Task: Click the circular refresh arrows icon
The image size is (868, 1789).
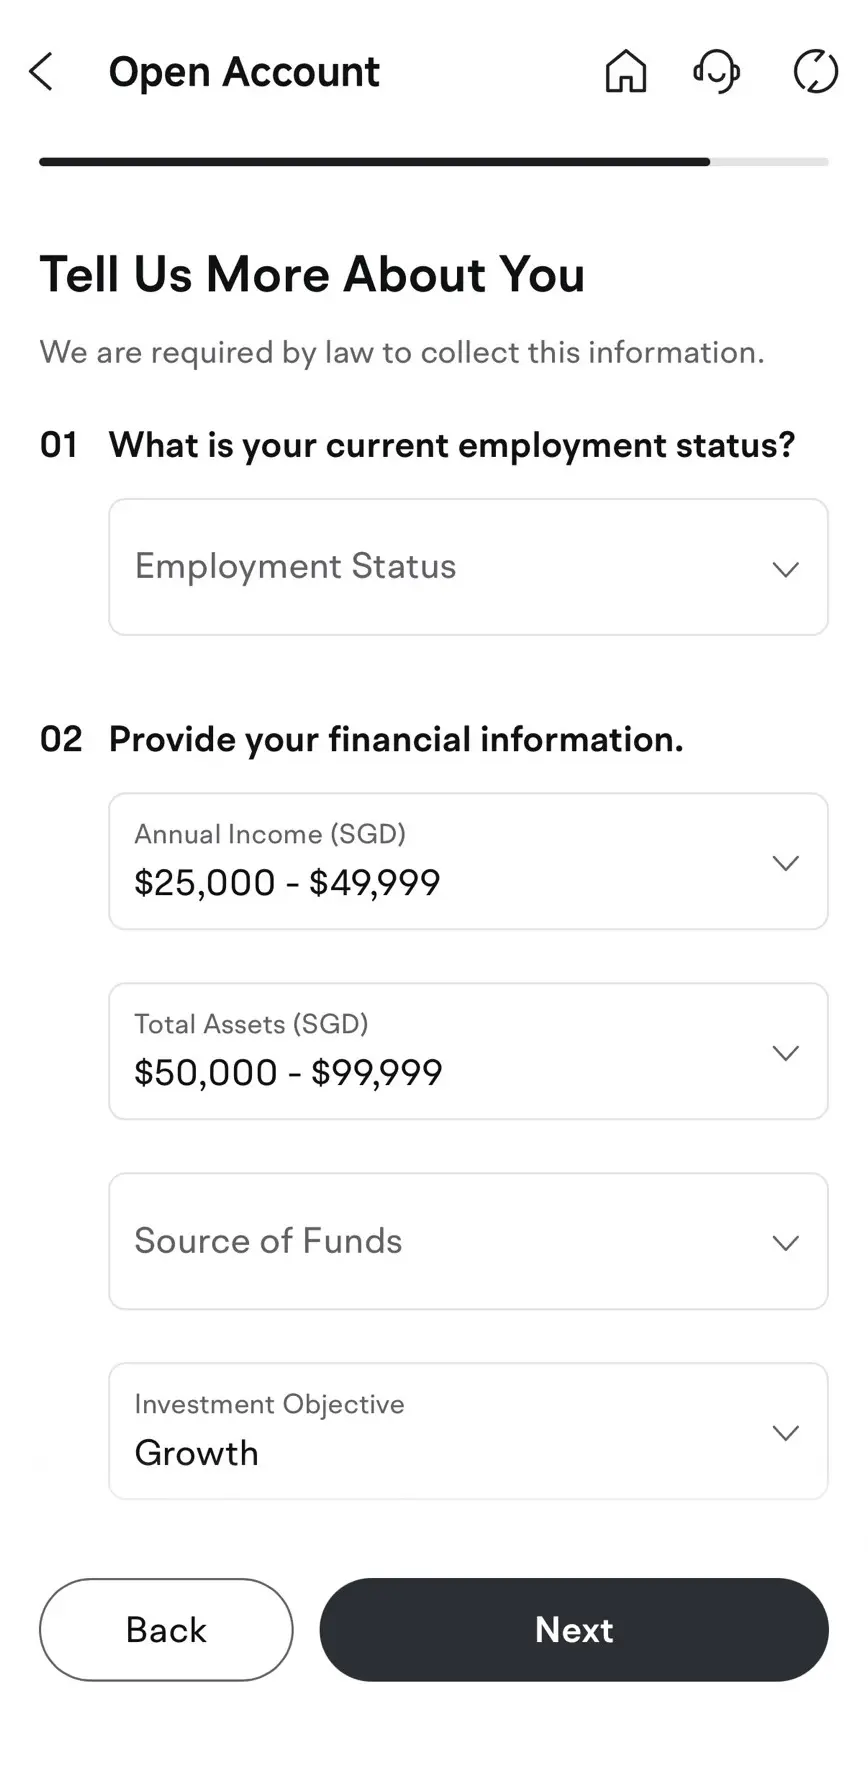Action: [815, 72]
